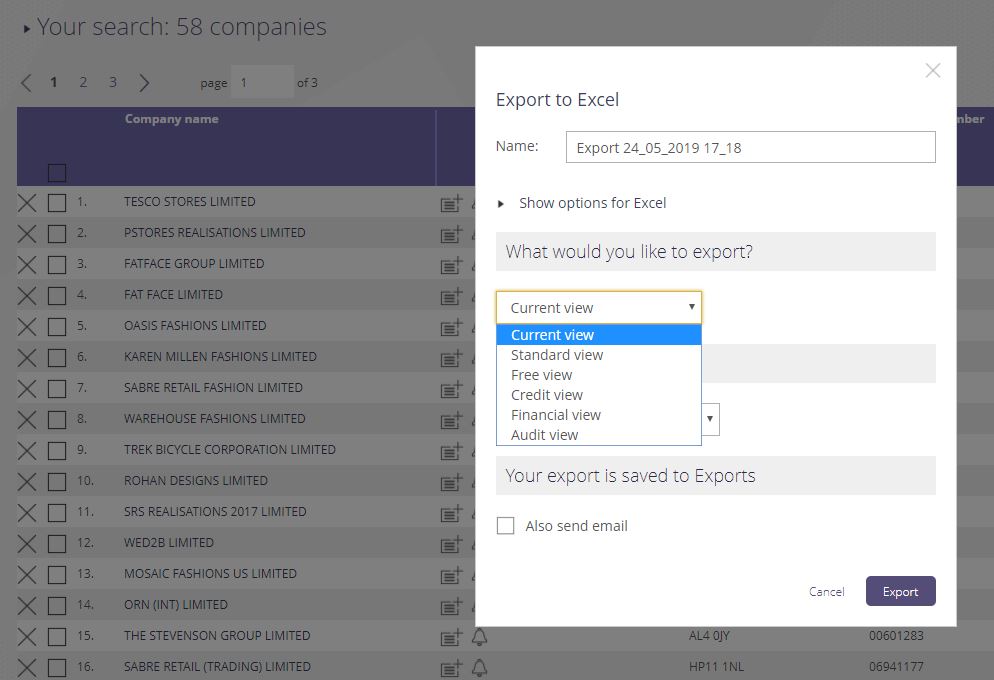
Task: Enable the Also send email checkbox
Action: 506,526
